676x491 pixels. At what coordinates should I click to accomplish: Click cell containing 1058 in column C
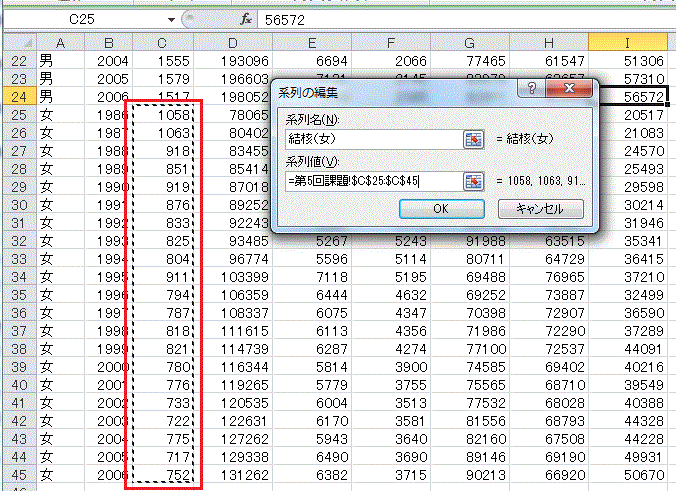coord(161,115)
